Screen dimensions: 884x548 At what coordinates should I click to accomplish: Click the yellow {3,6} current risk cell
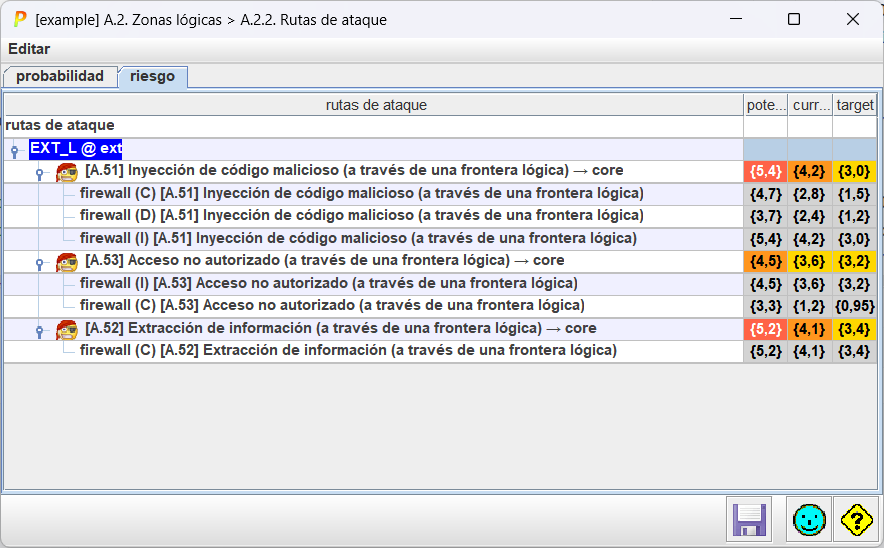pos(809,261)
